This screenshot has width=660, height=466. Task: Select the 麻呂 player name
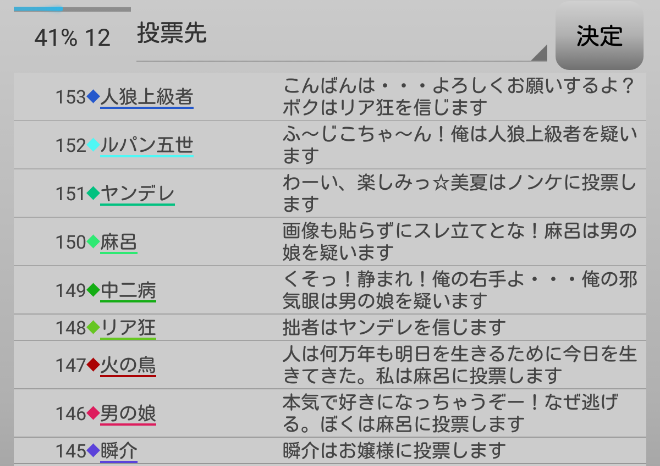[x=119, y=241]
